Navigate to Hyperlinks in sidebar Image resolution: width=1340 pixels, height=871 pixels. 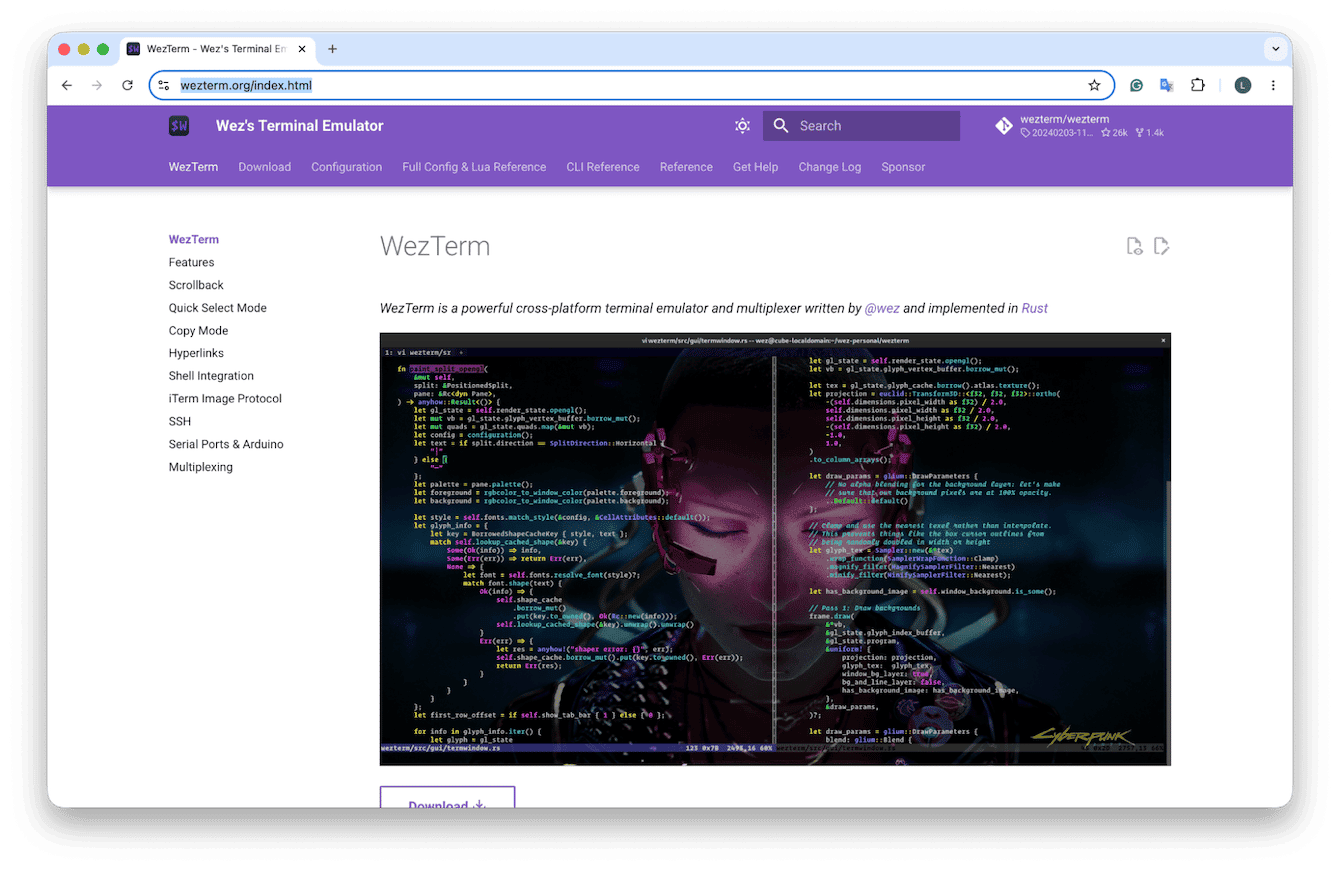pyautogui.click(x=196, y=353)
